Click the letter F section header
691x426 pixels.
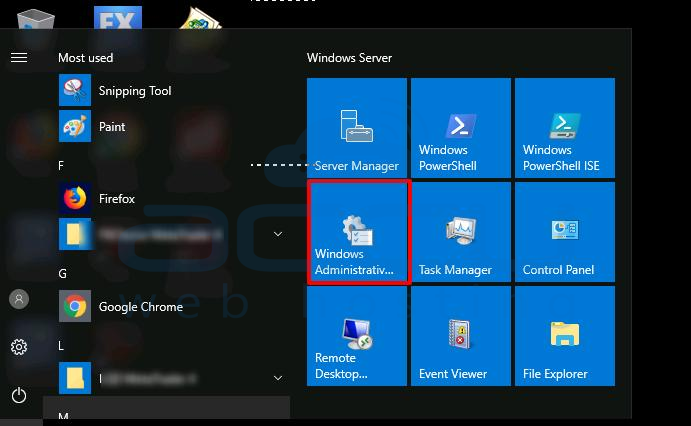61,166
